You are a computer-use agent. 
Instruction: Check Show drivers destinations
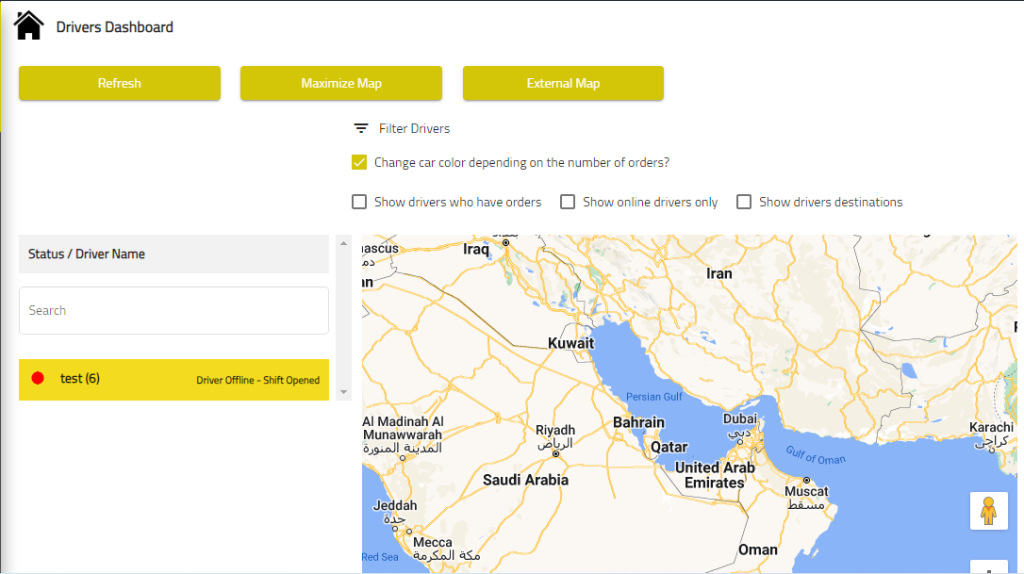click(x=744, y=202)
